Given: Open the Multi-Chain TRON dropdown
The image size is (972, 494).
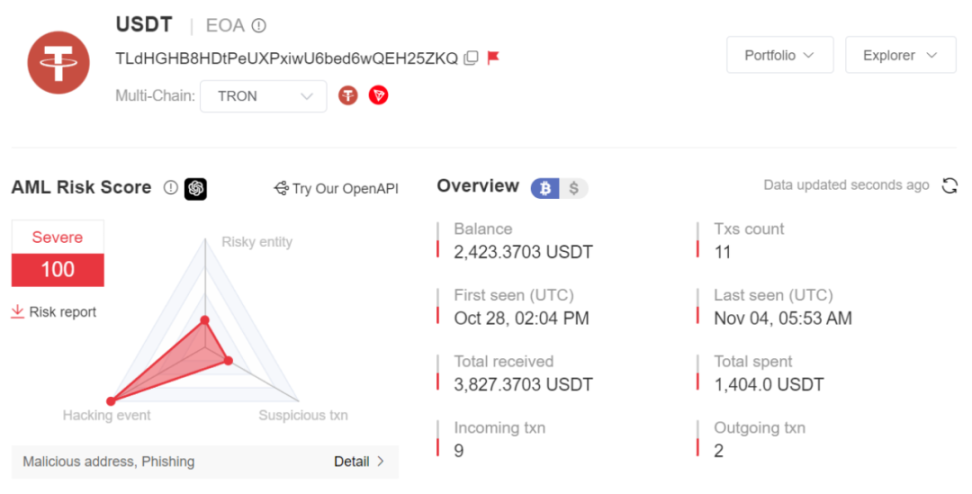Looking at the screenshot, I should pyautogui.click(x=263, y=97).
